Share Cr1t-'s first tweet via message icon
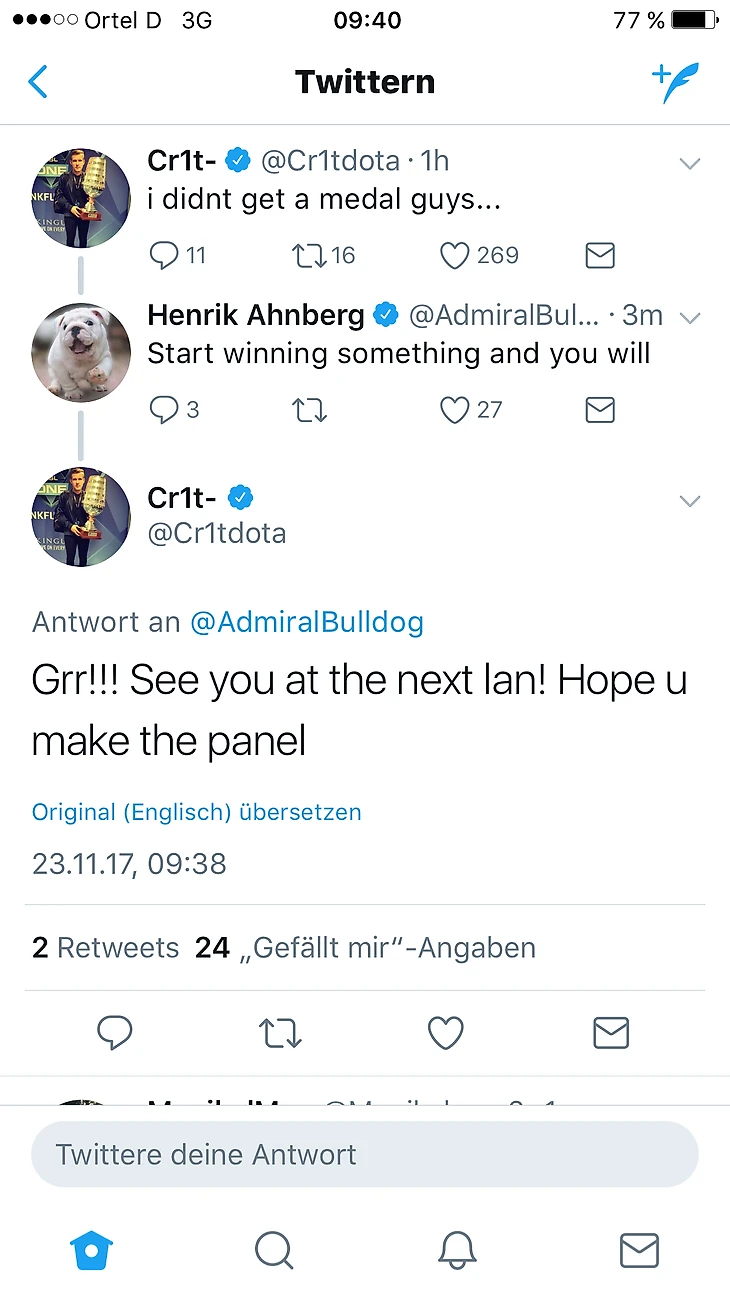 coord(599,256)
